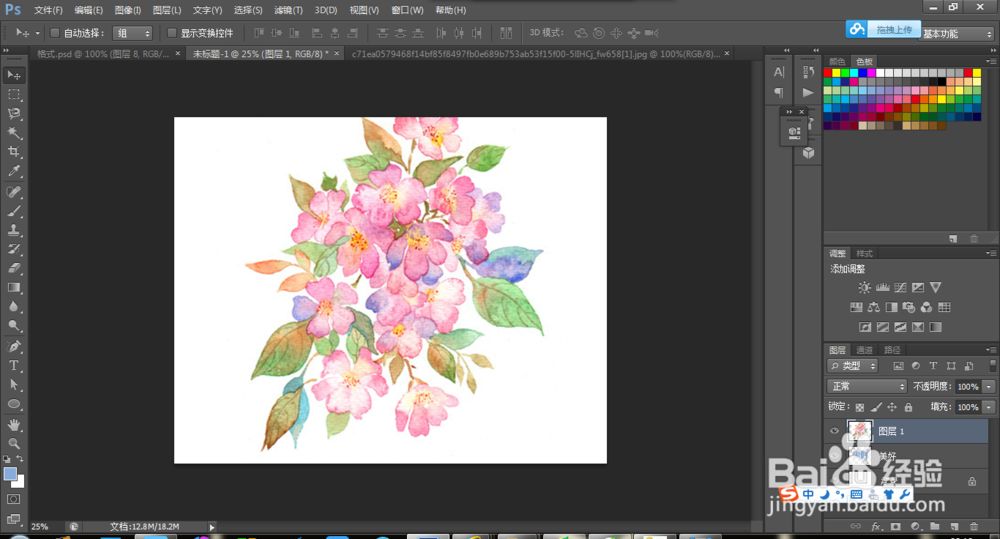The height and width of the screenshot is (539, 1000).
Task: Select the Lasso tool
Action: (13, 114)
